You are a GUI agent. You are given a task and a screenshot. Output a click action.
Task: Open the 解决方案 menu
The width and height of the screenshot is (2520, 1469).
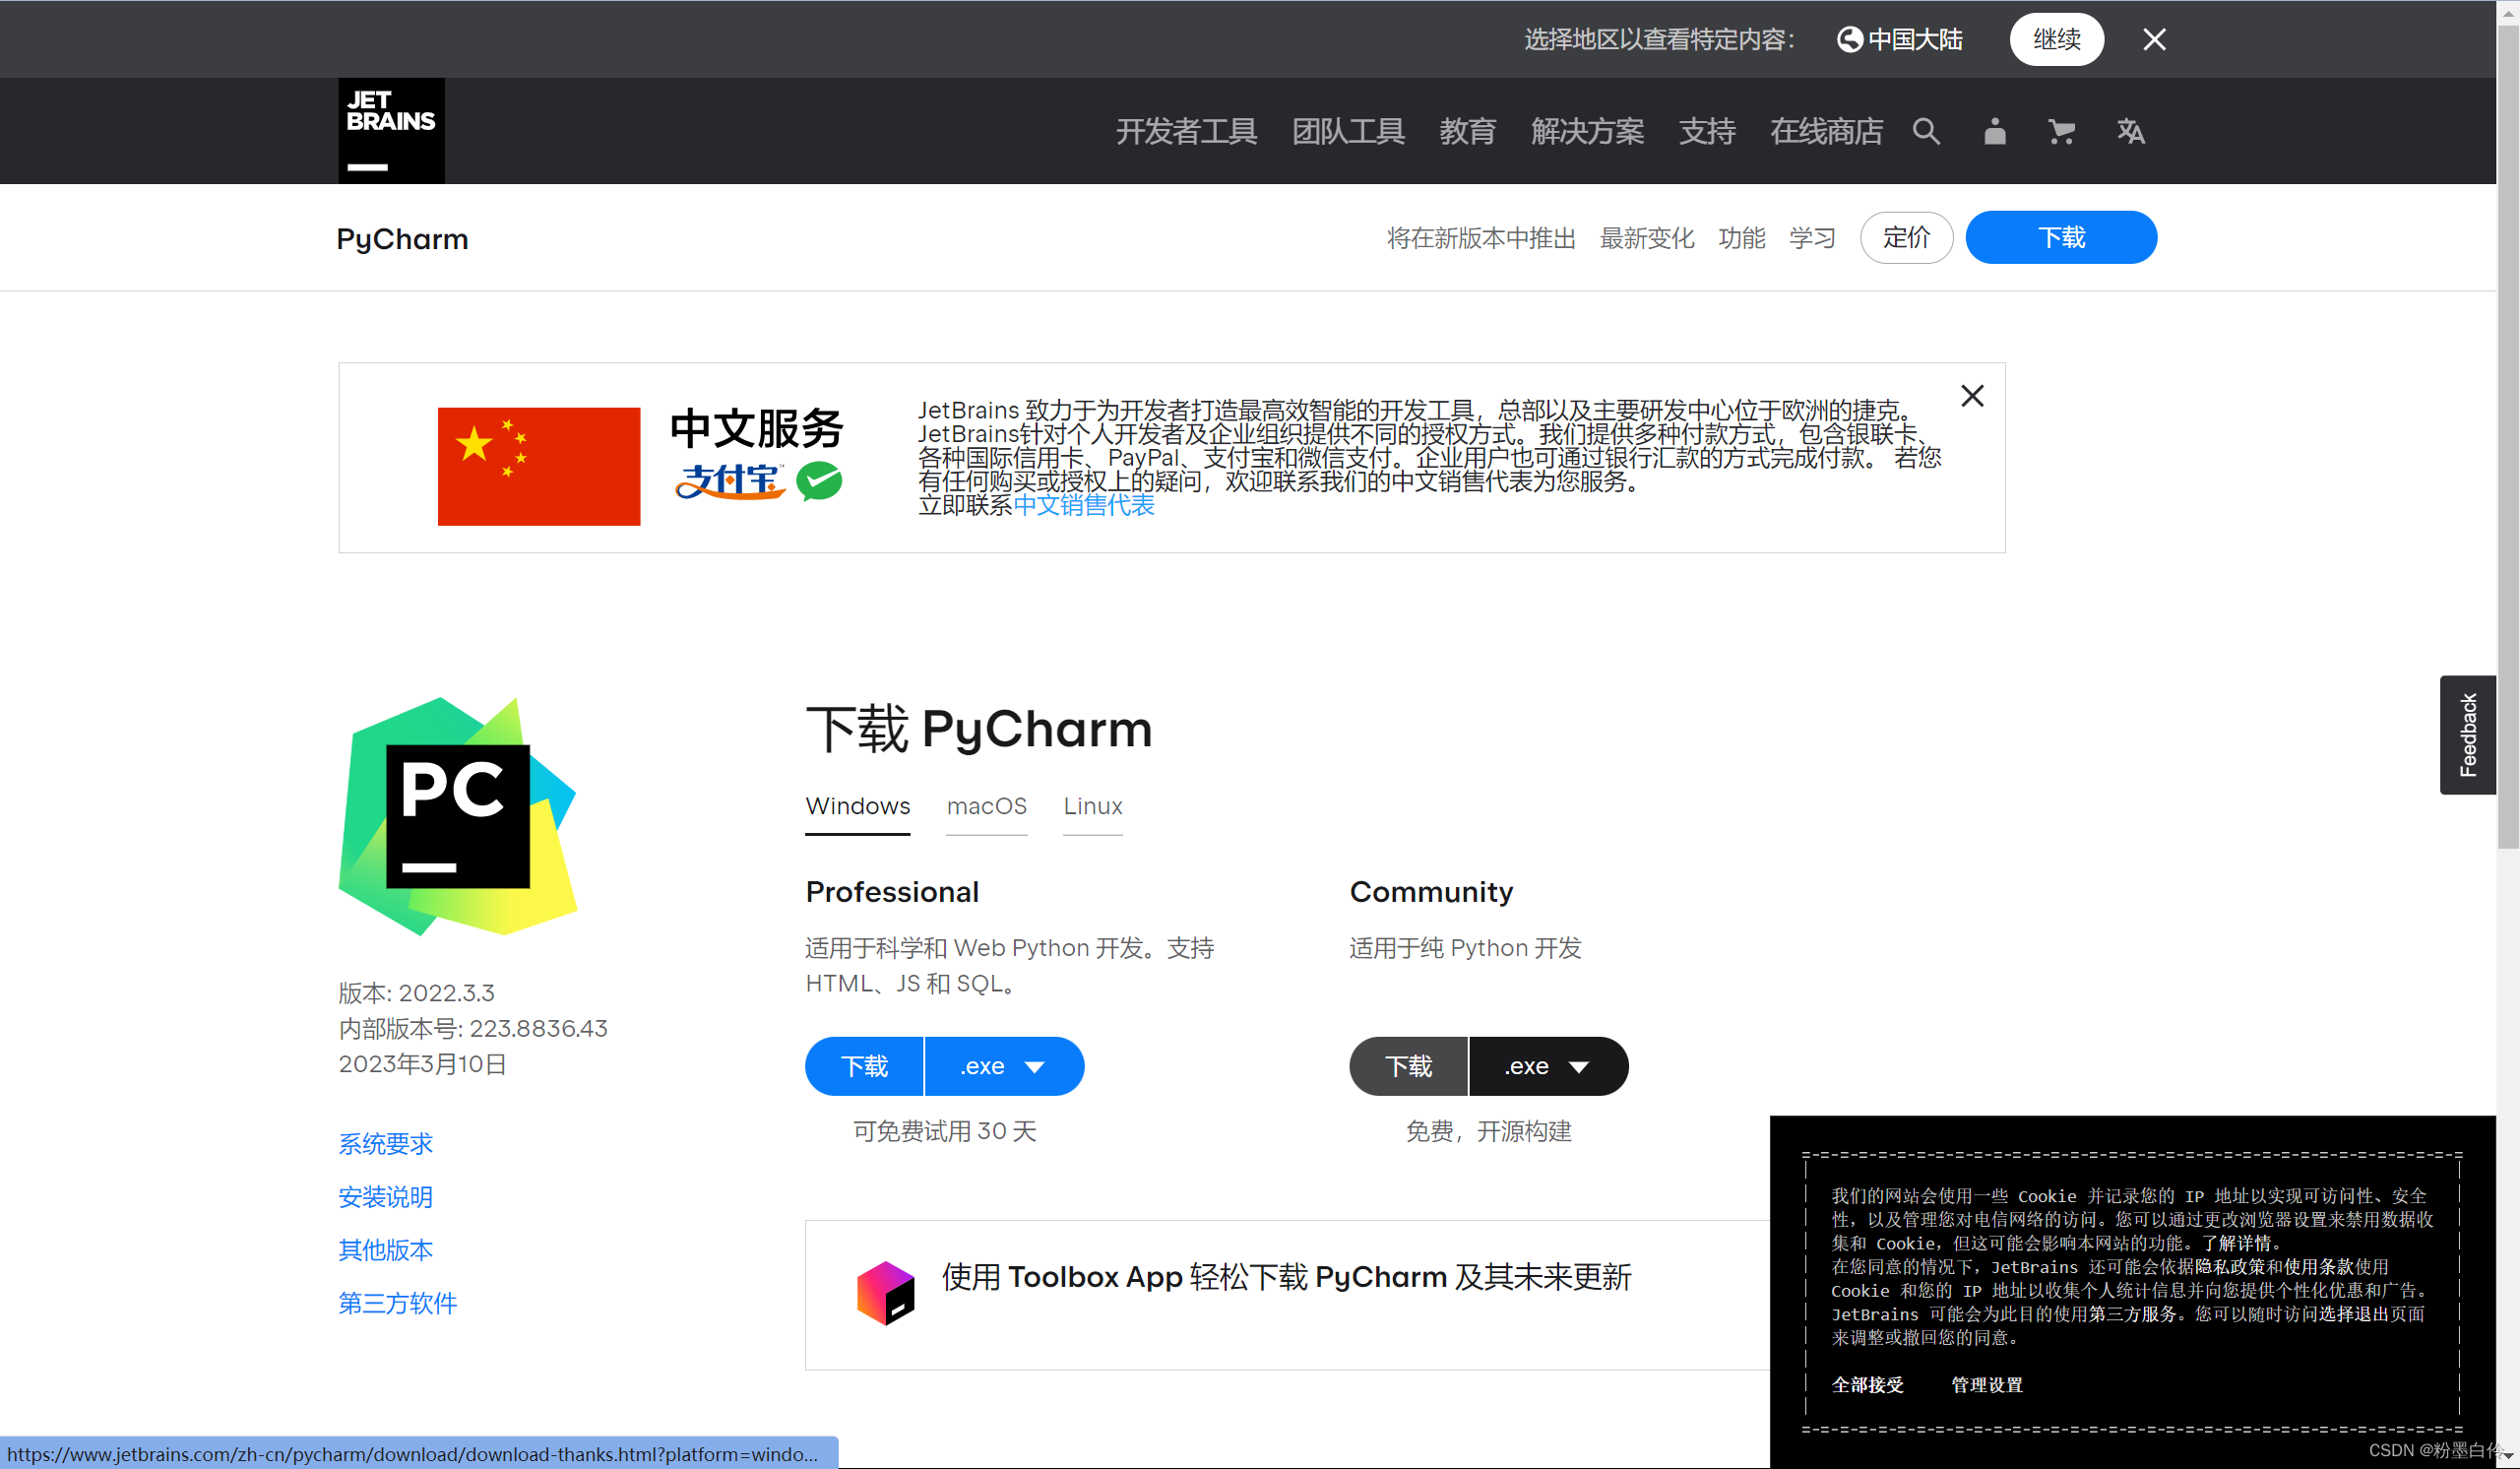[1587, 131]
